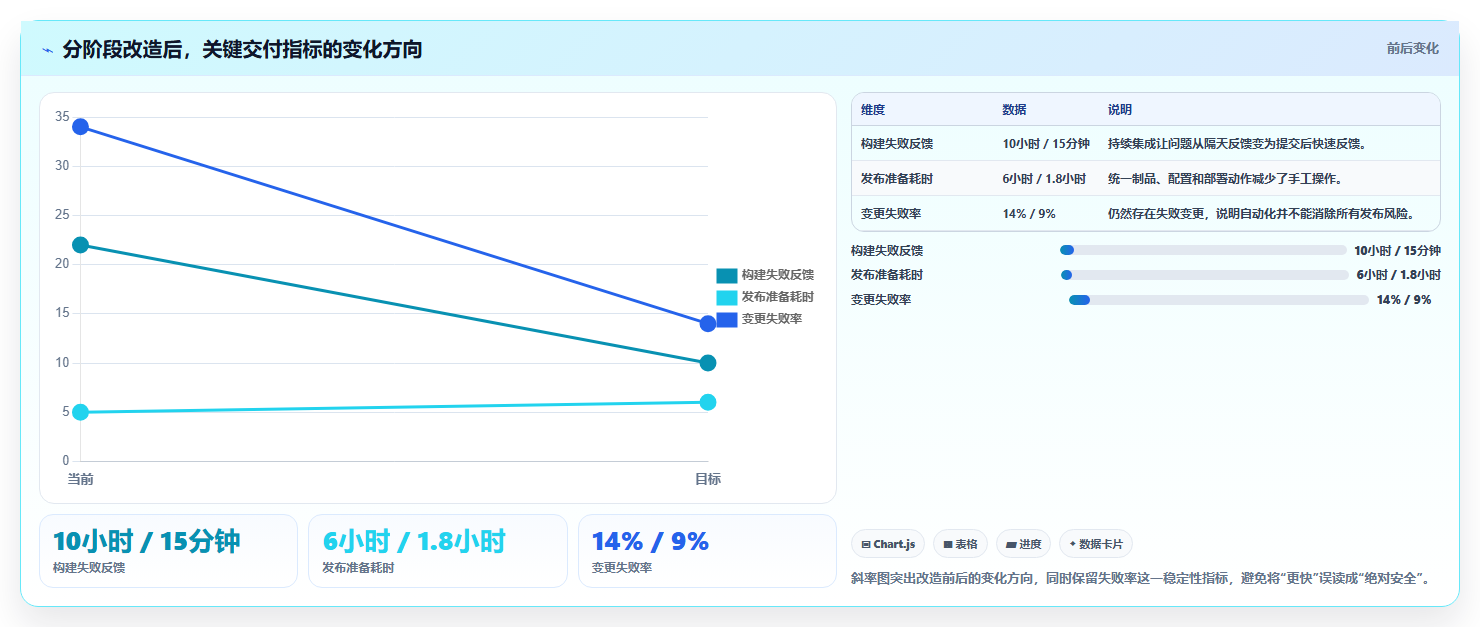
Task: Open the 14% / 9% data card
Action: point(707,551)
